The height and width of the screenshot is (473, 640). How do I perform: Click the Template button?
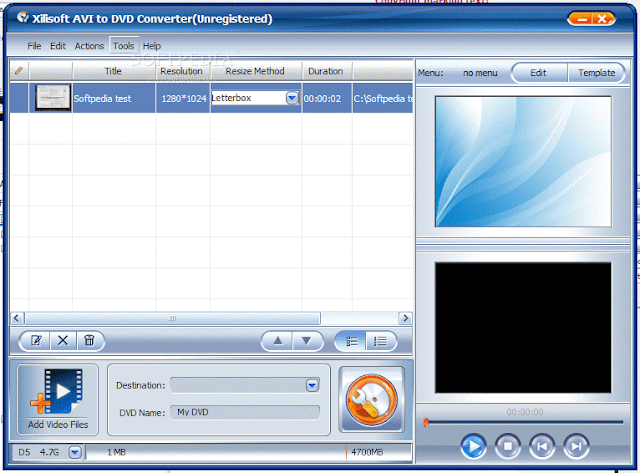pos(596,73)
